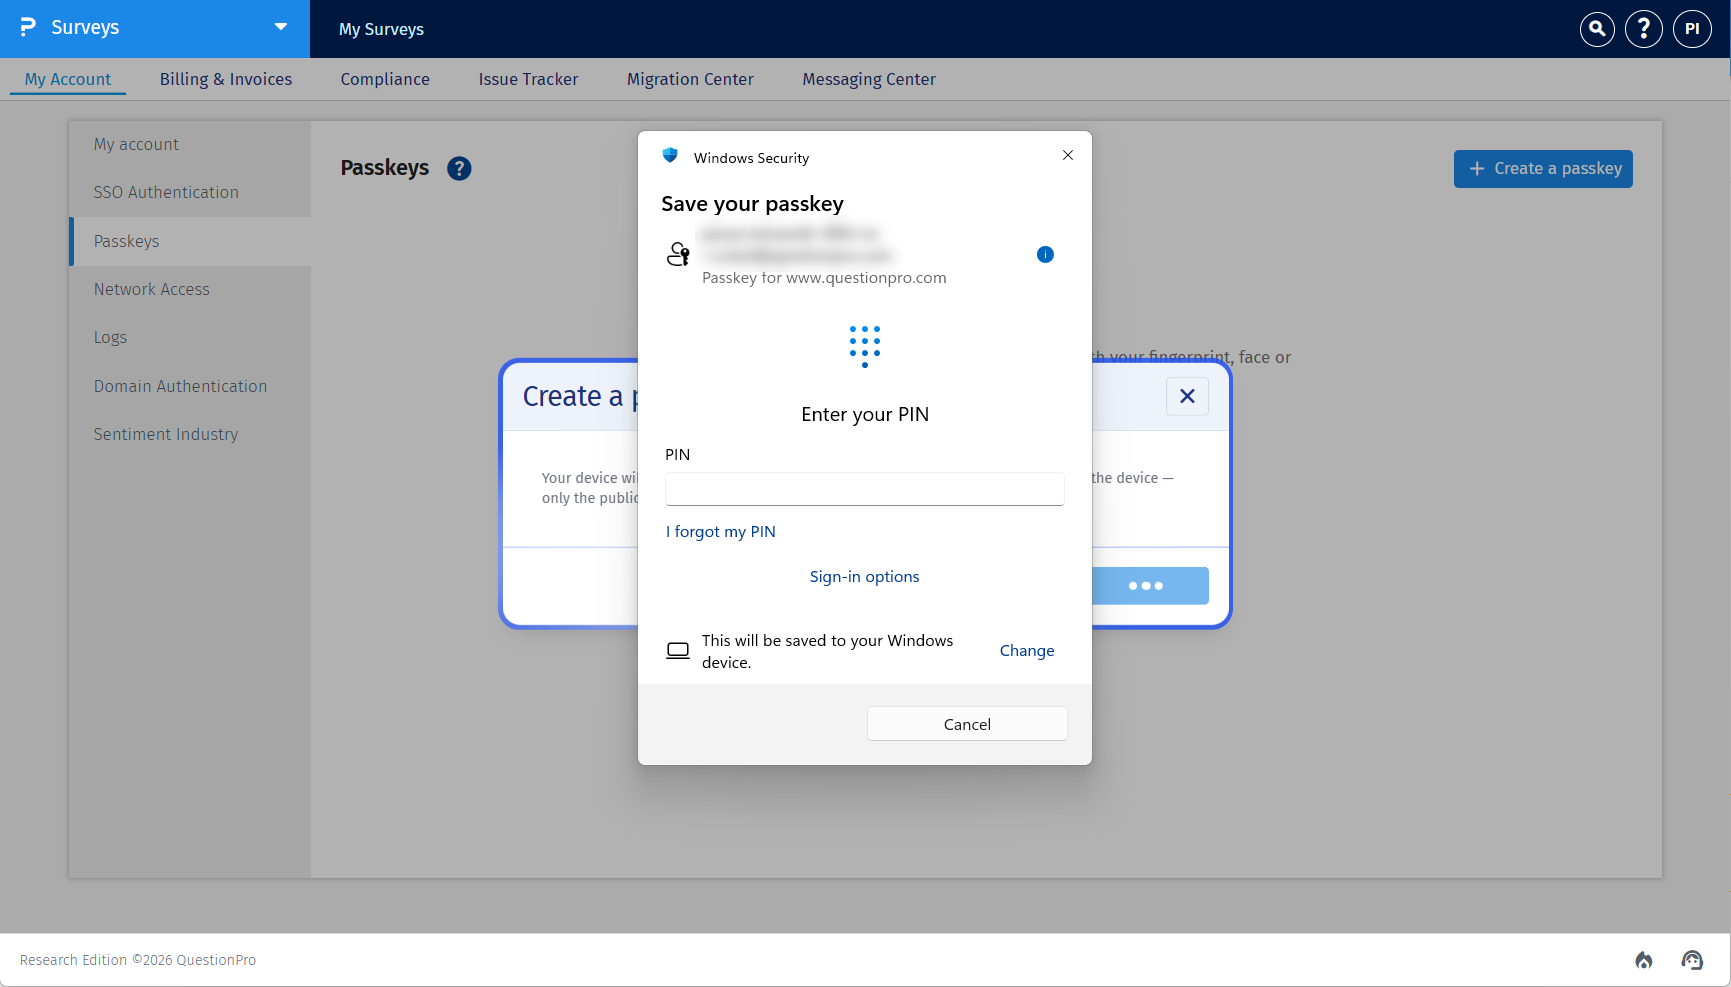
Task: Open the Compliance tab
Action: (x=385, y=79)
